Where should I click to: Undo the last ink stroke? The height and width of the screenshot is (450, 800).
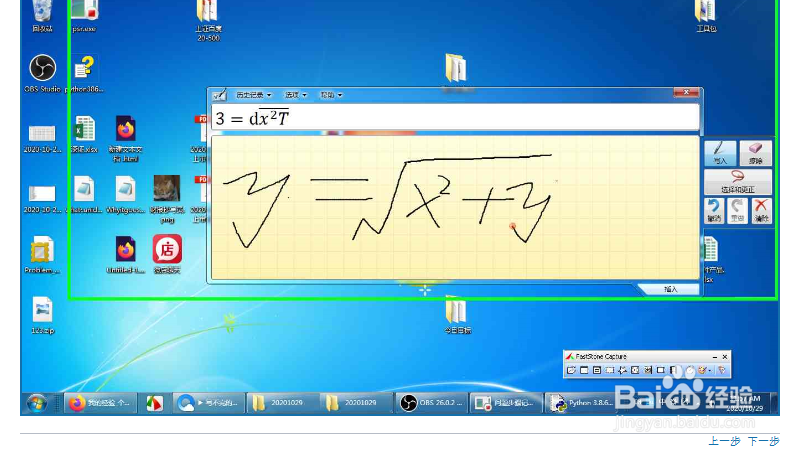(714, 210)
